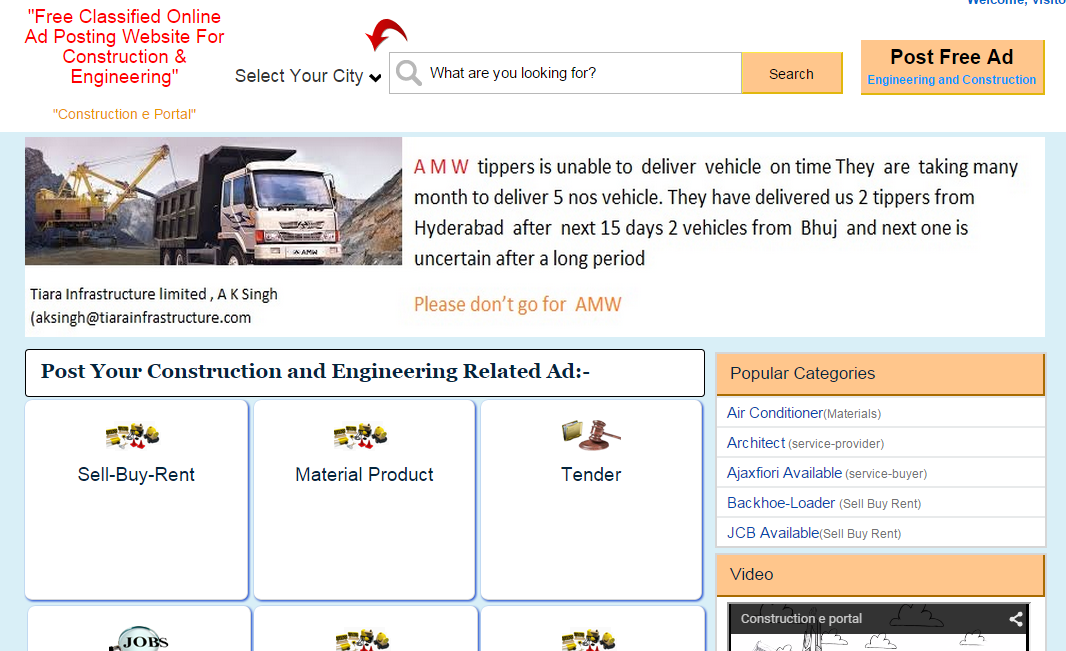
Task: Open the Jobs category icon
Action: (139, 639)
